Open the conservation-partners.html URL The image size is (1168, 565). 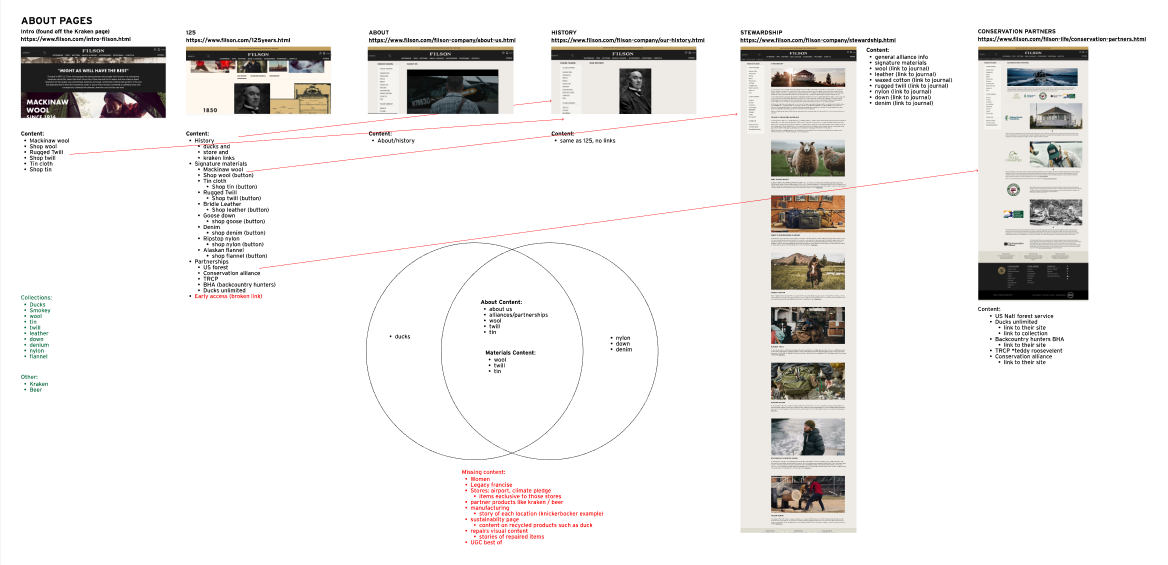click(1061, 39)
